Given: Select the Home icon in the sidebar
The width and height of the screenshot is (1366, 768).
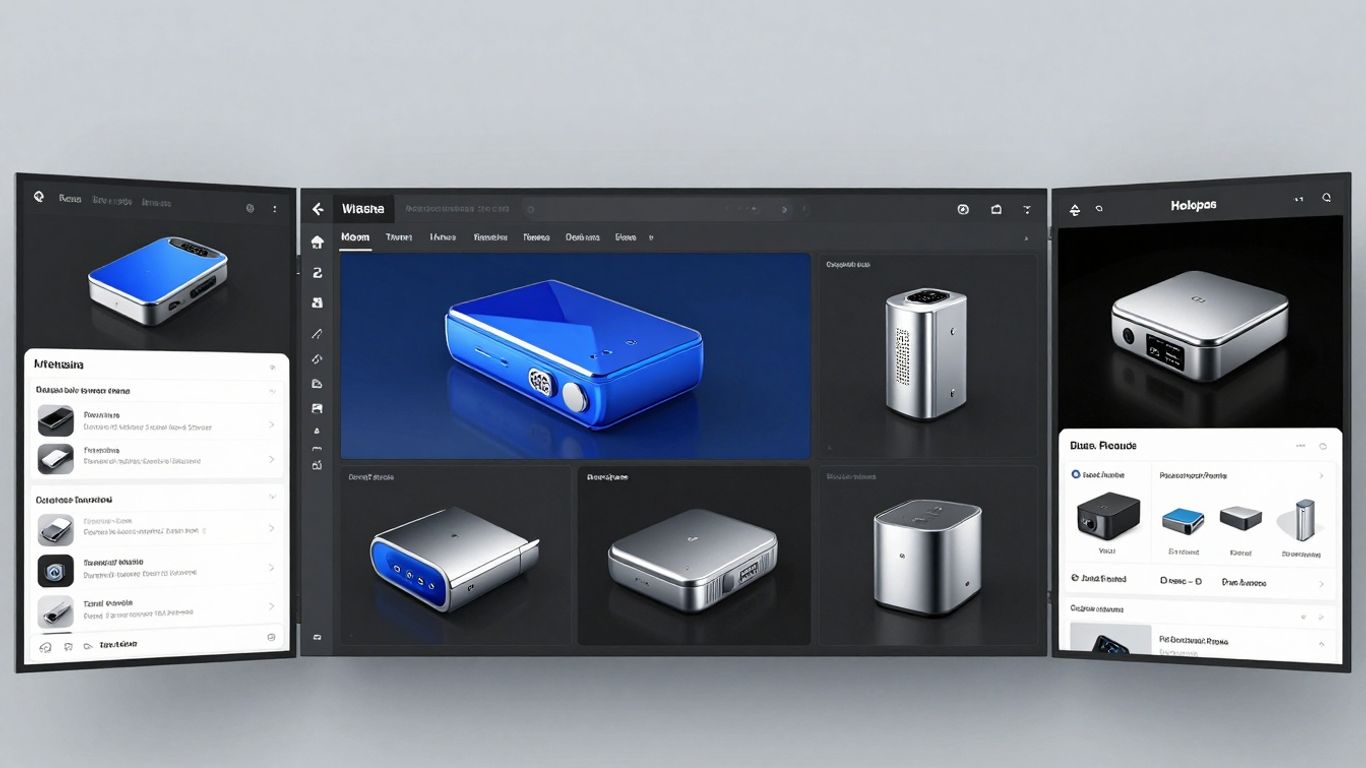Looking at the screenshot, I should point(317,240).
